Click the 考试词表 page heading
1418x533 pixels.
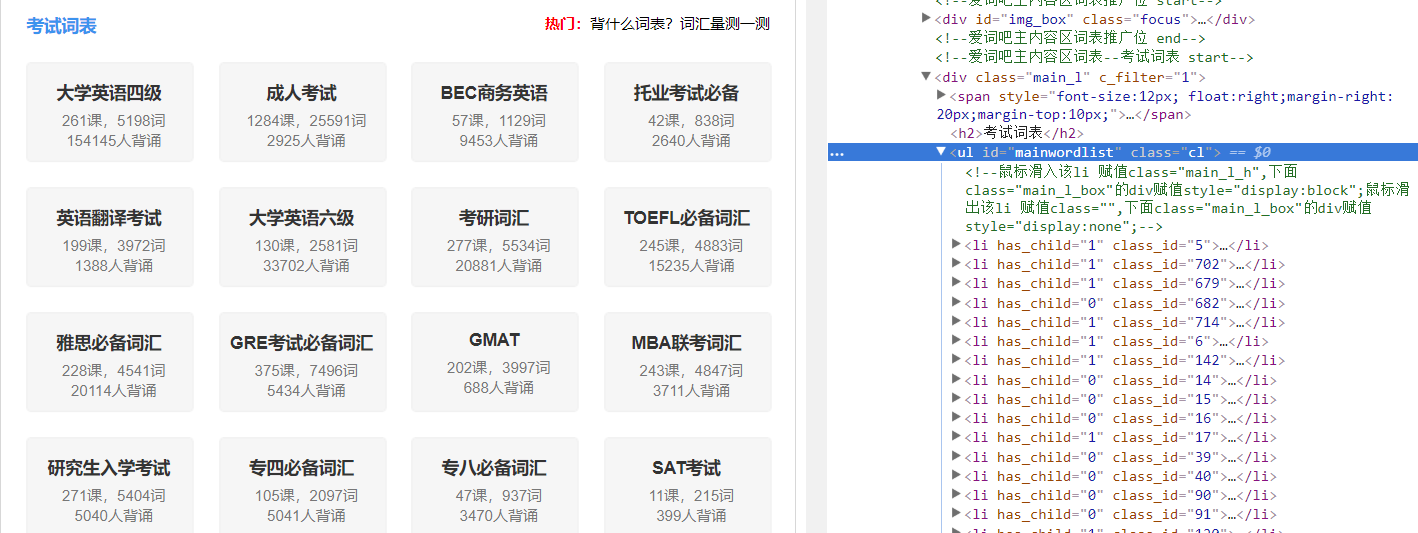[x=62, y=26]
